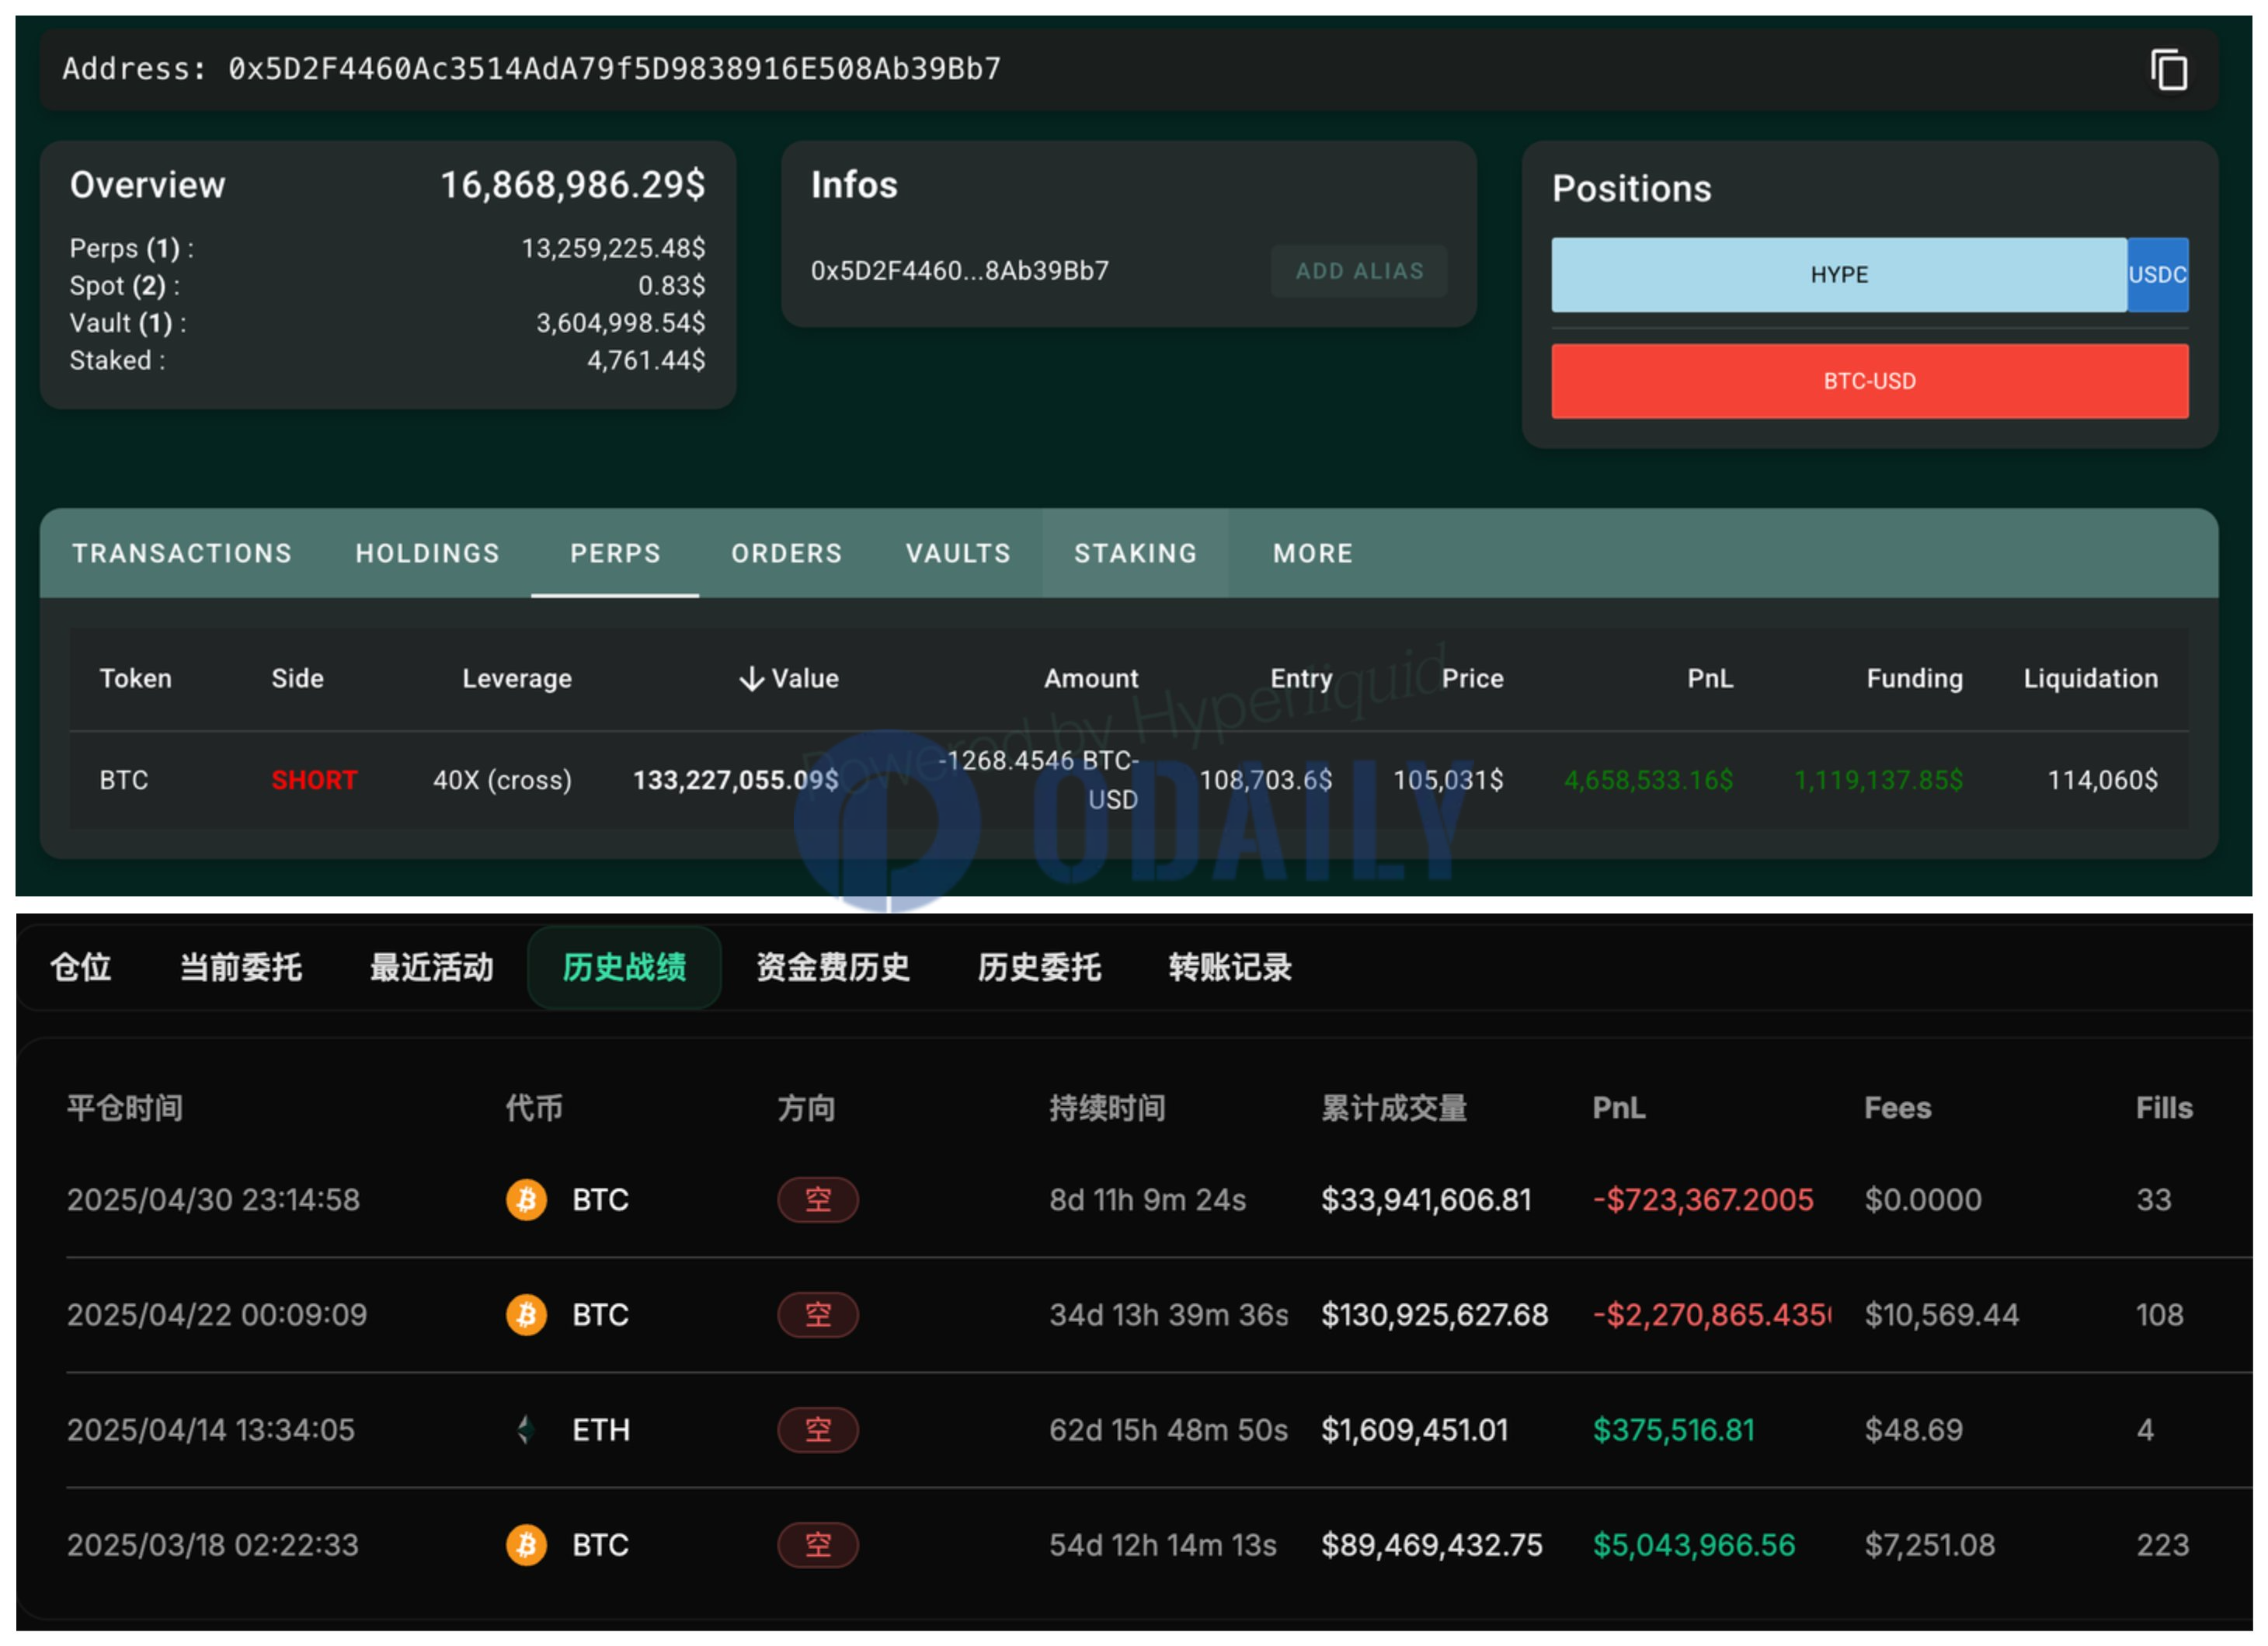Switch to the HOLDINGS tab
Viewport: 2268px width, 1646px height.
[427, 553]
